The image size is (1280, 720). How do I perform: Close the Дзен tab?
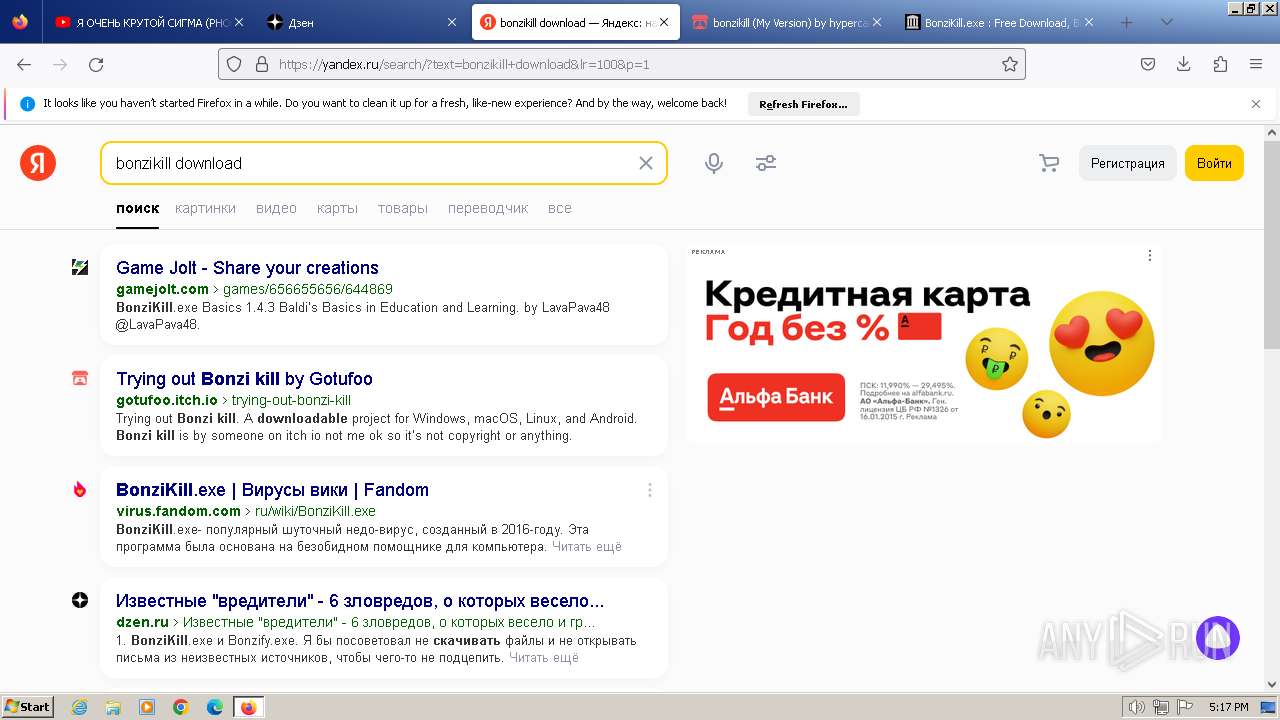click(452, 22)
